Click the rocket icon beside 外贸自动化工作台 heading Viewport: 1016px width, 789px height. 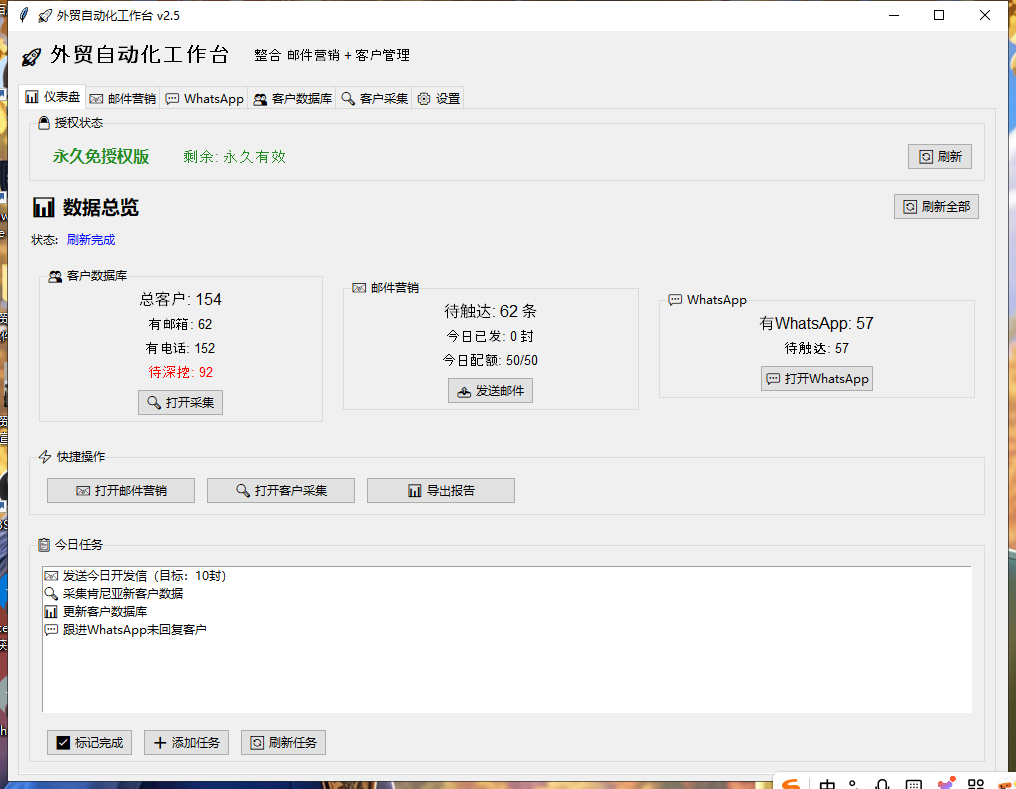[31, 56]
